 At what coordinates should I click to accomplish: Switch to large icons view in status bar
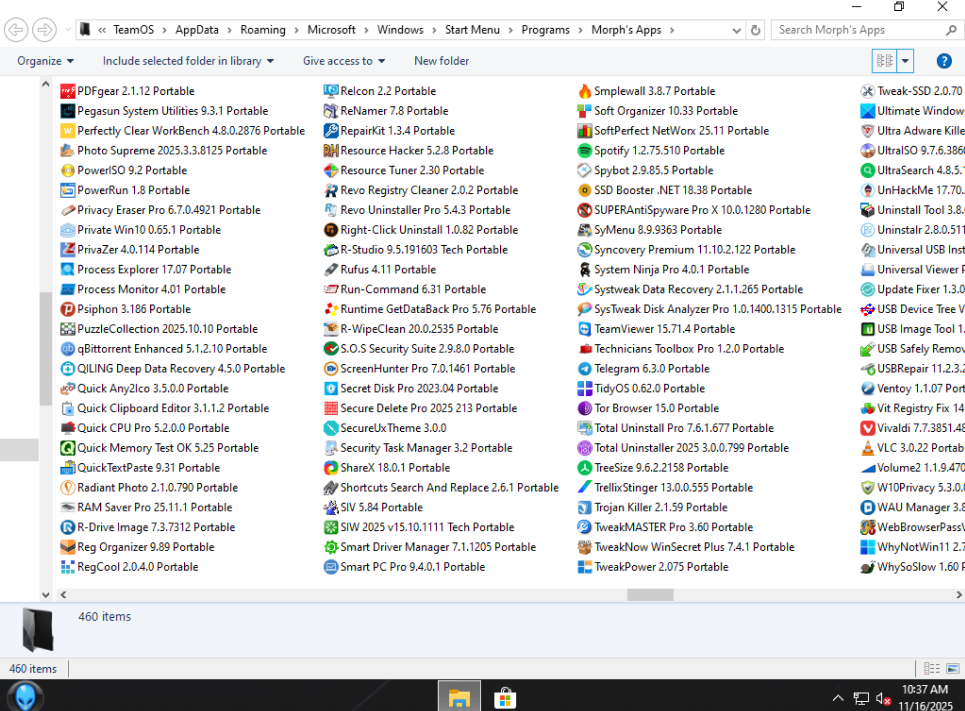pos(953,669)
